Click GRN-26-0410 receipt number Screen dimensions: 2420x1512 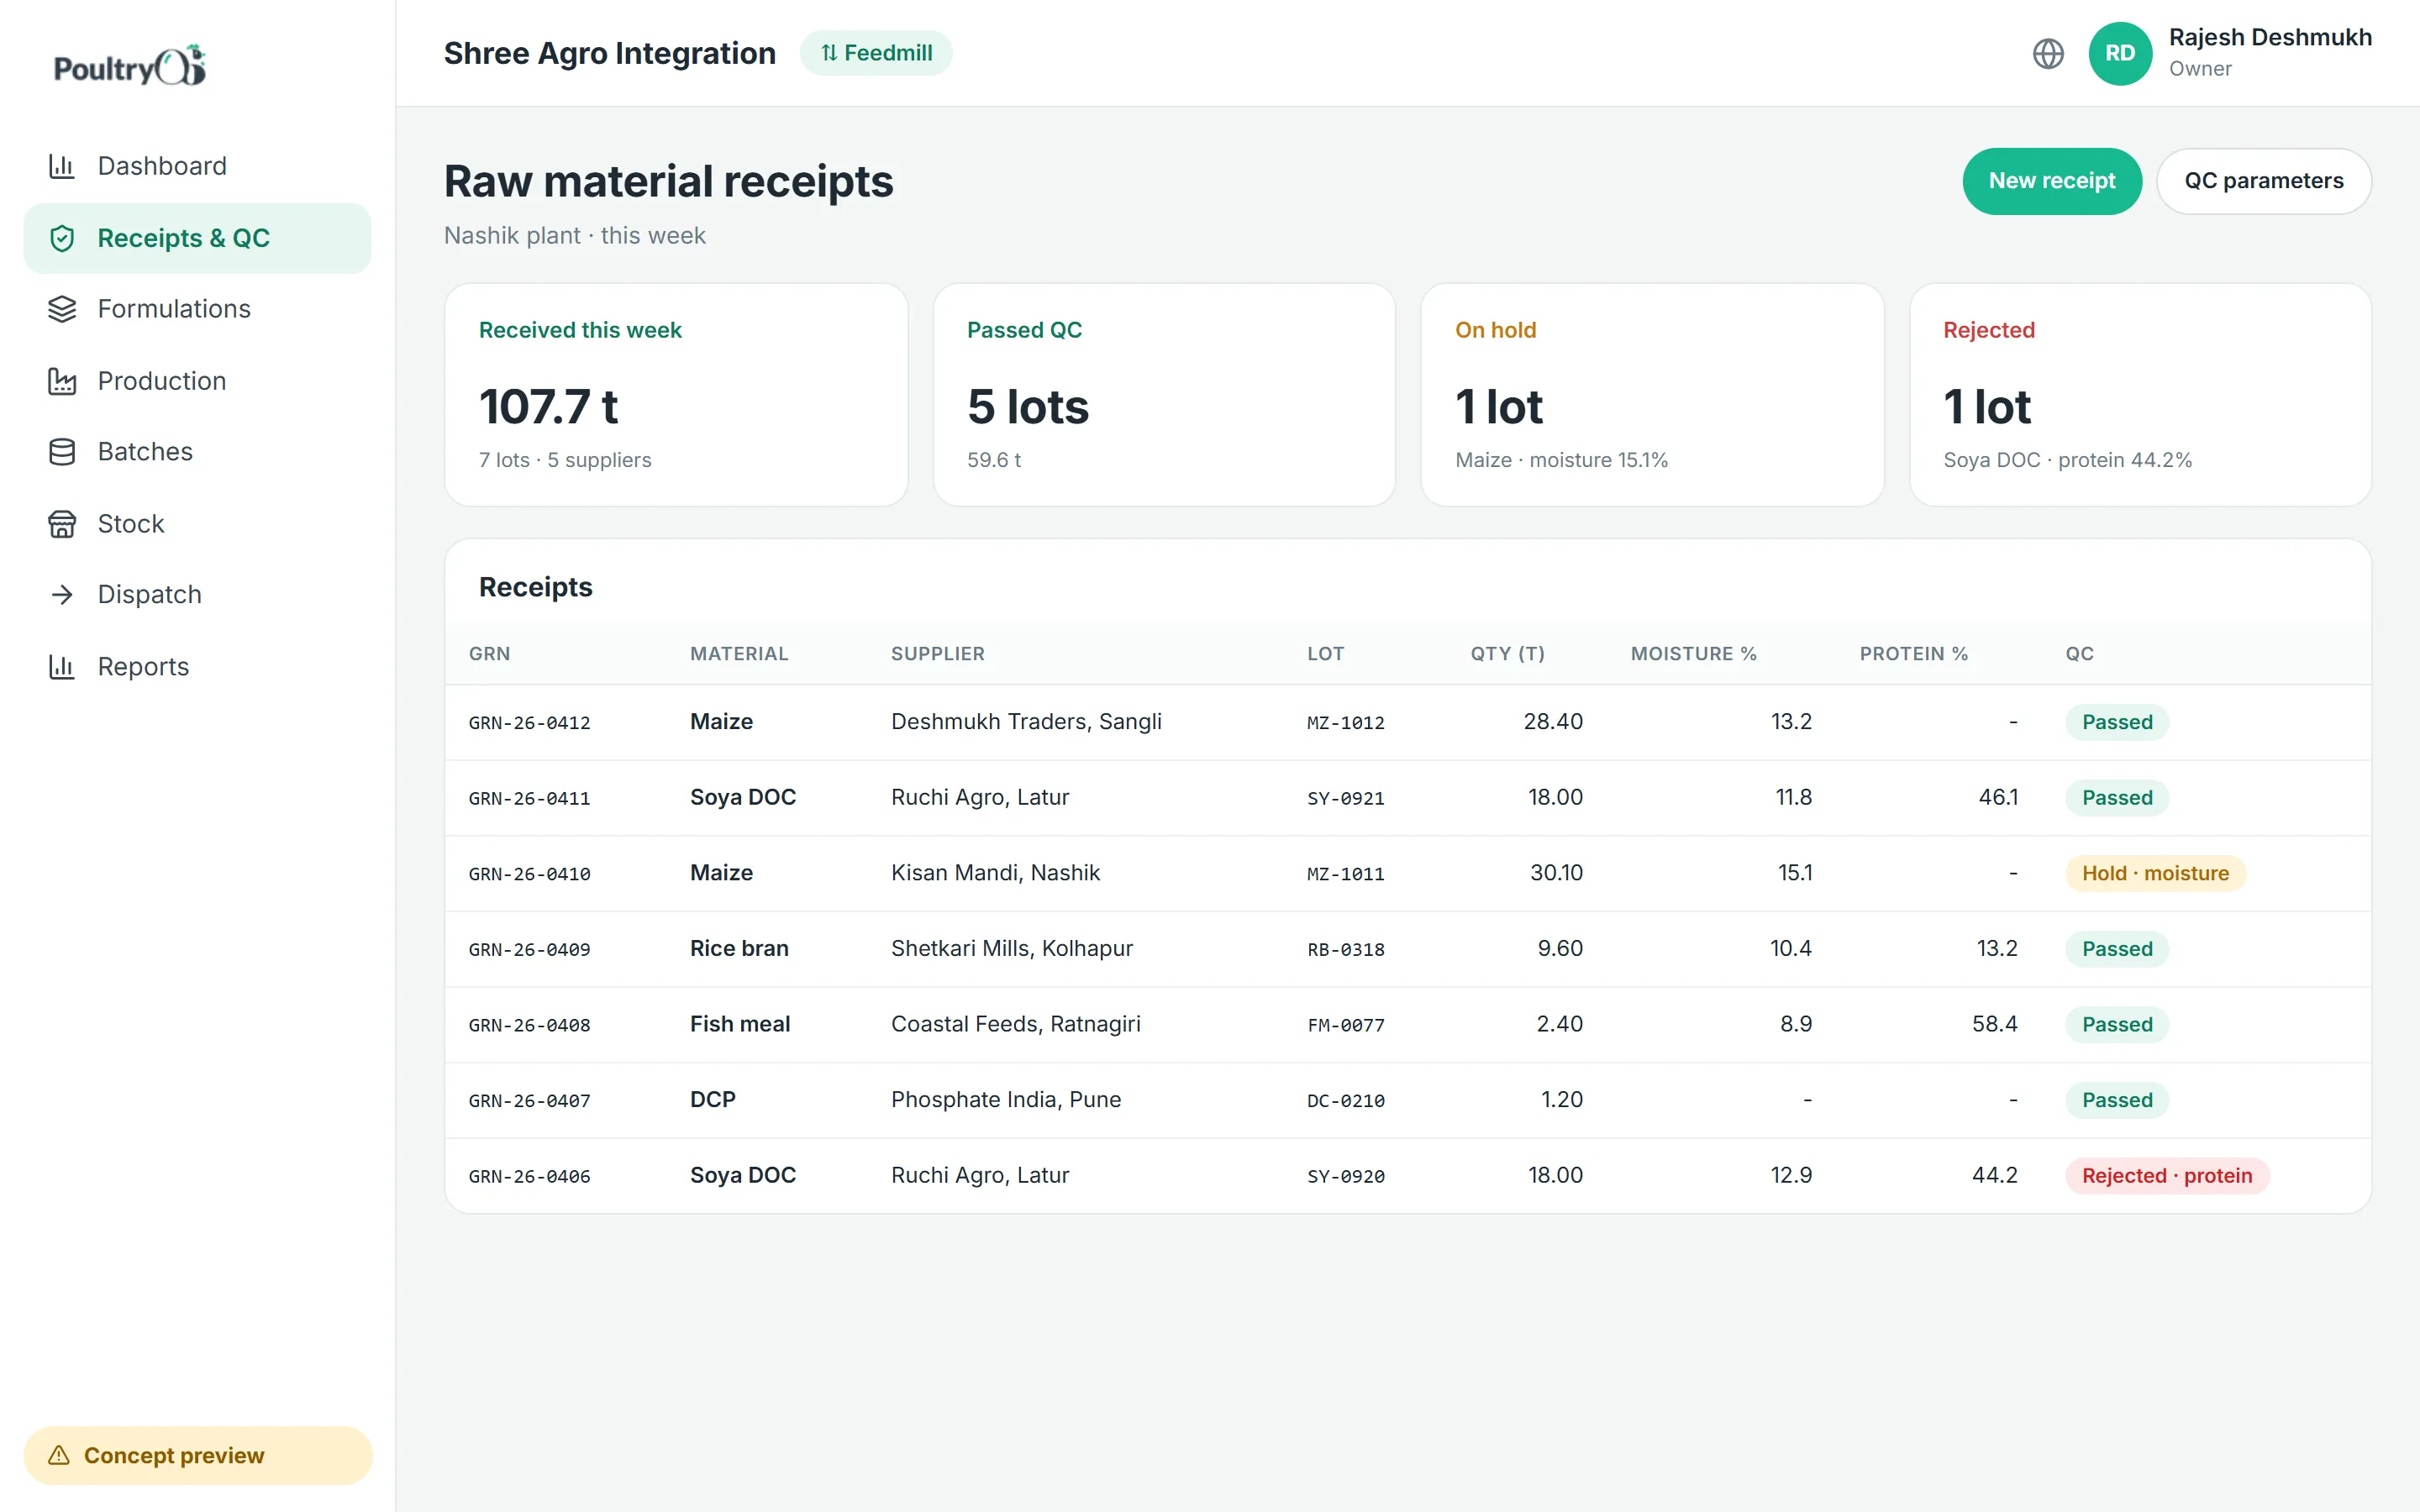[529, 873]
